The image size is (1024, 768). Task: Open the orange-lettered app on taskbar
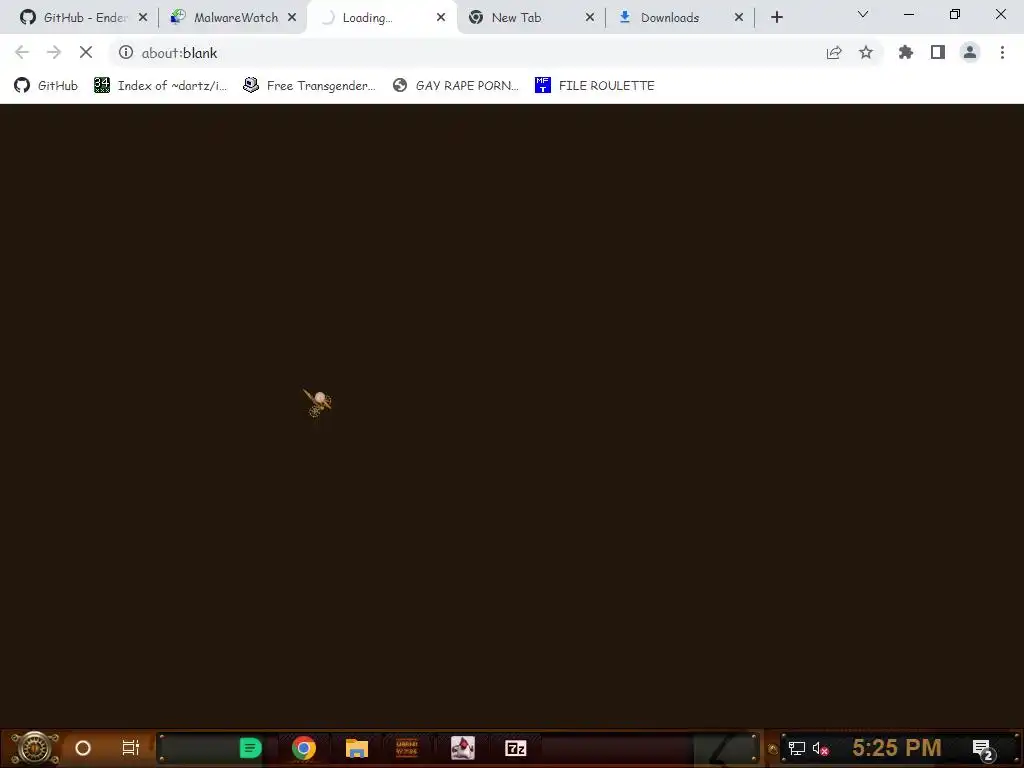(x=407, y=748)
